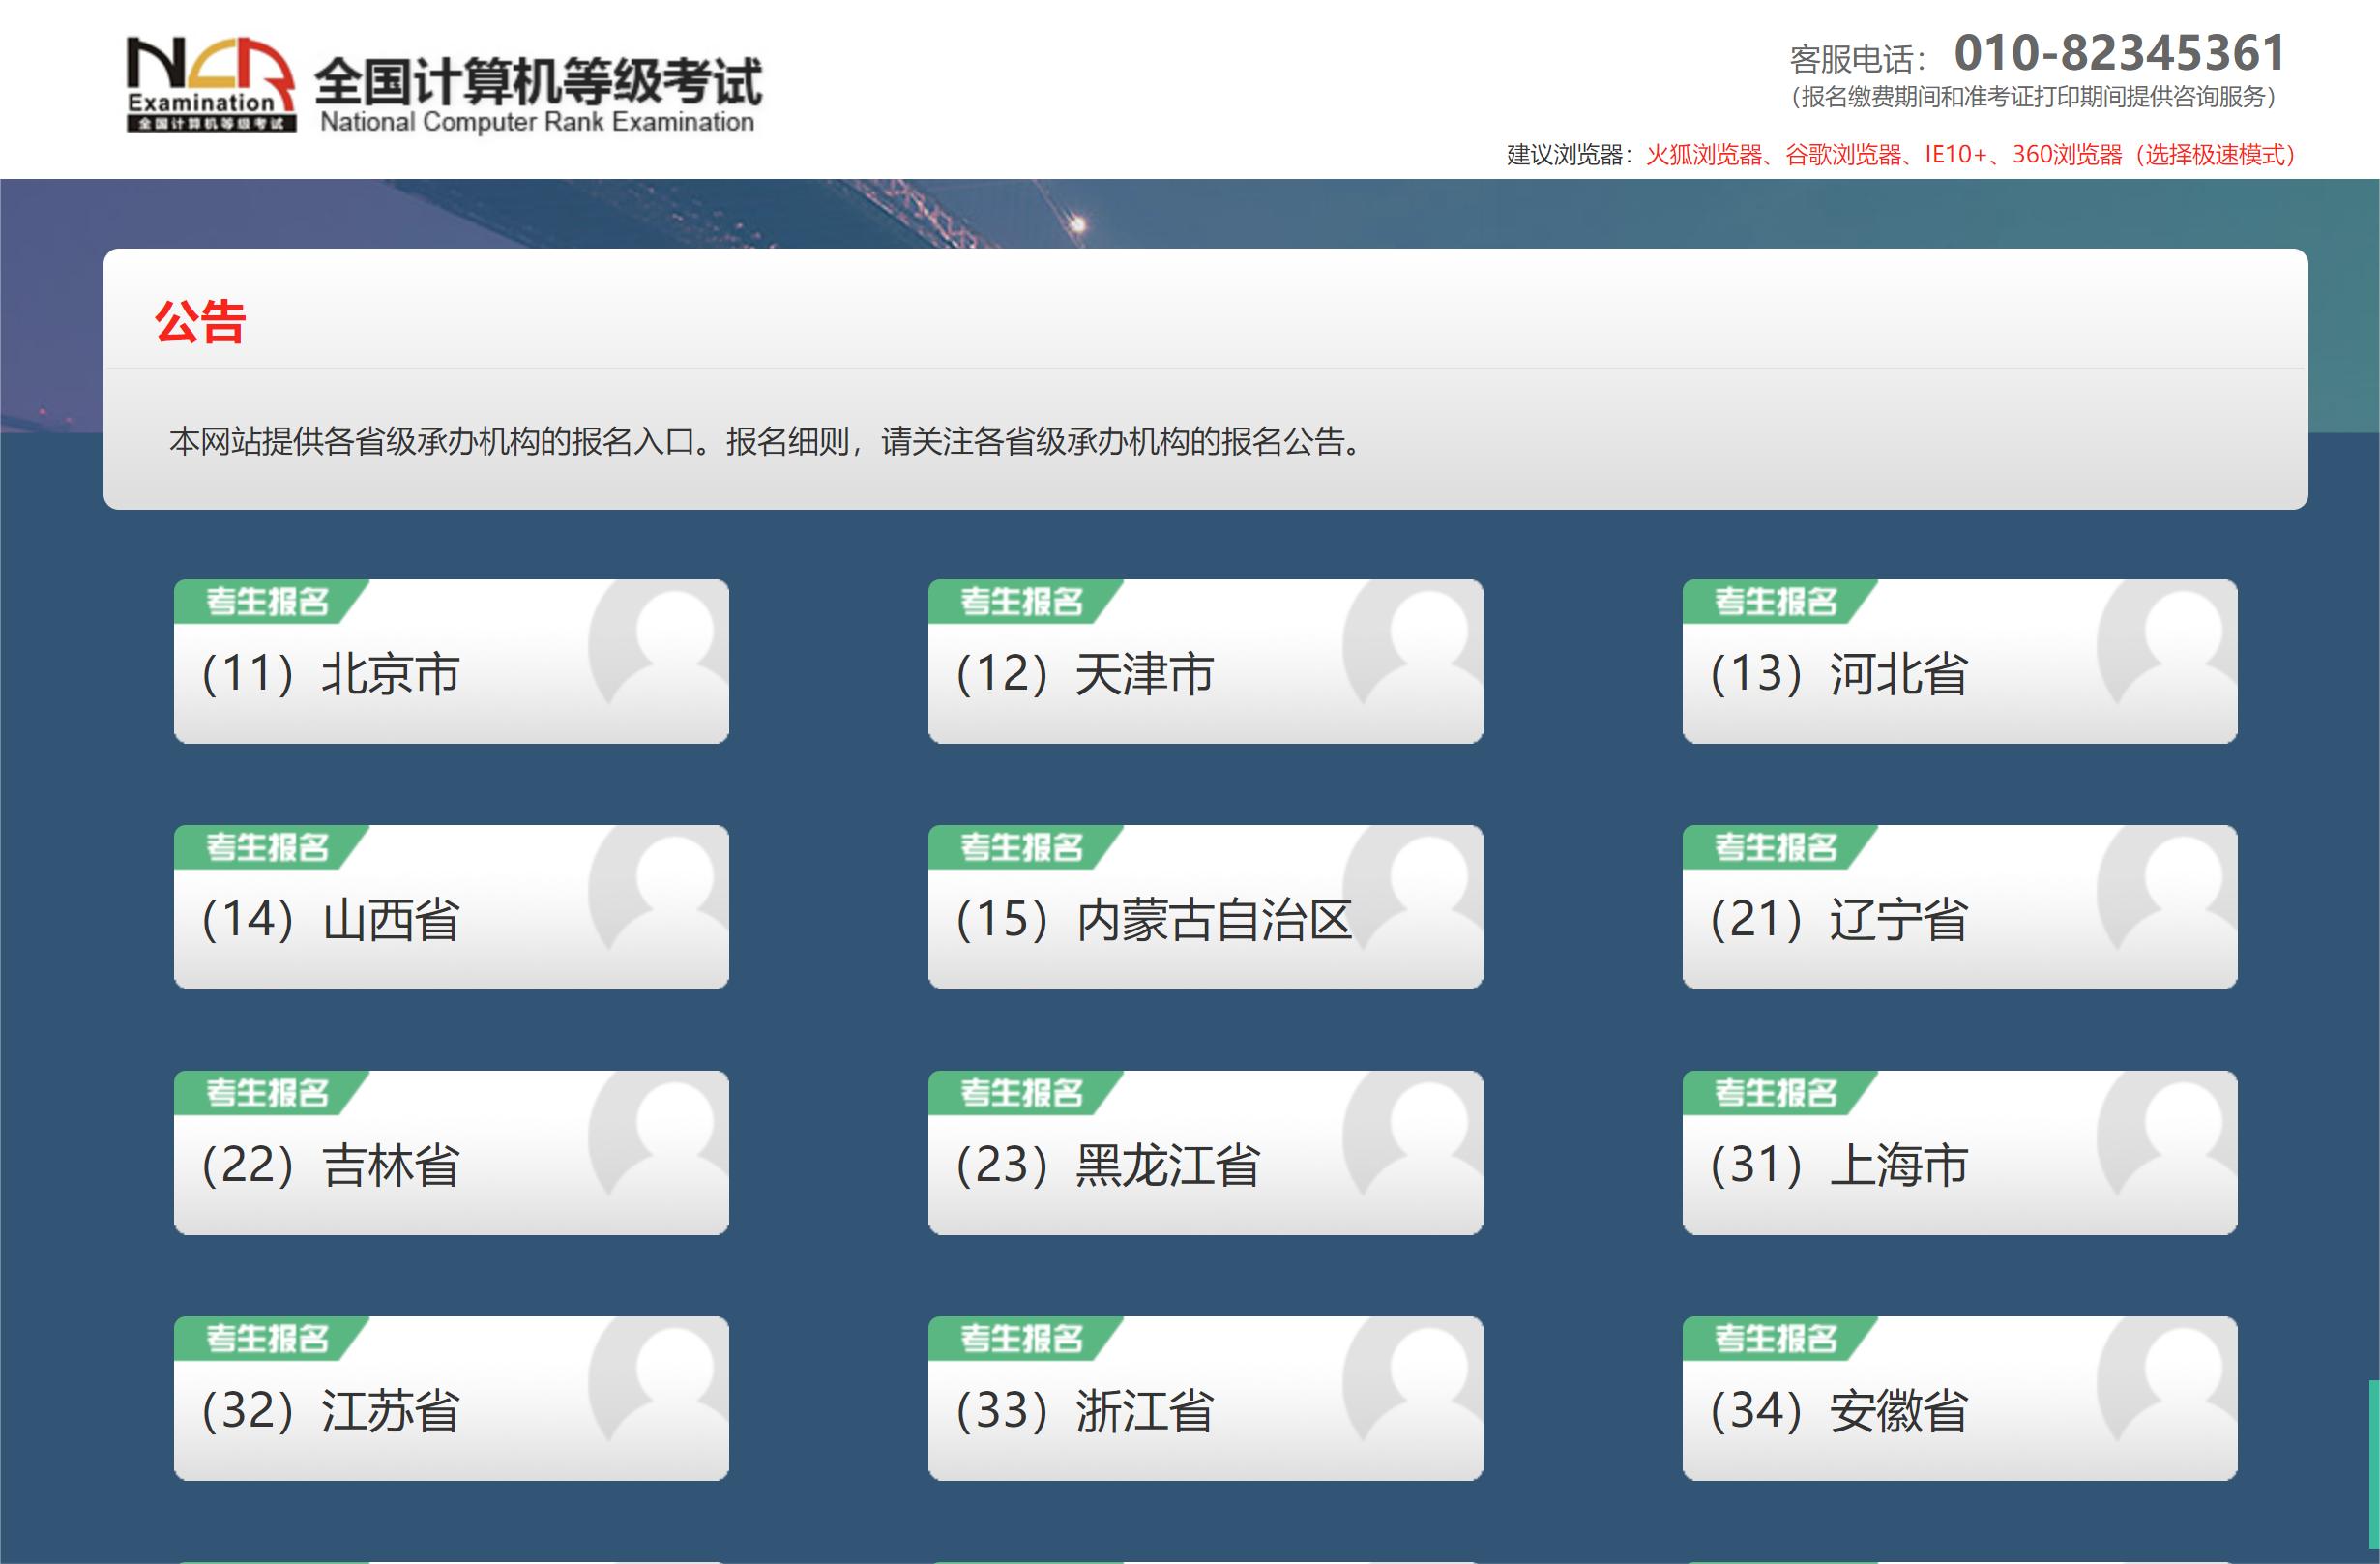2380x1564 pixels.
Task: Click the 考生报名 badge on the 山西省 card
Action: coord(267,845)
